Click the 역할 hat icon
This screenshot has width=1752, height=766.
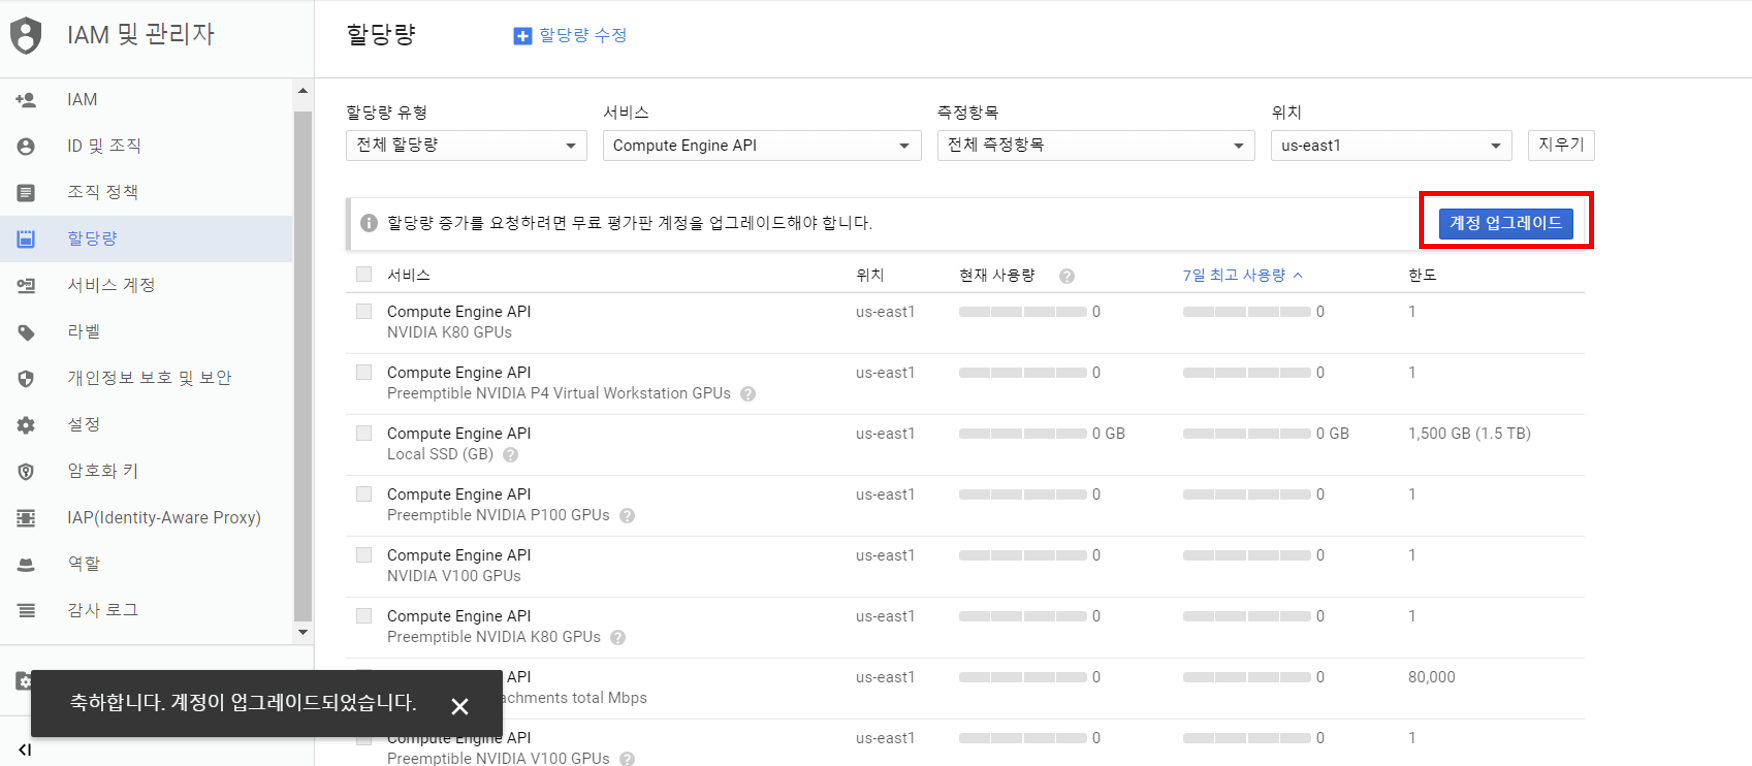click(26, 564)
